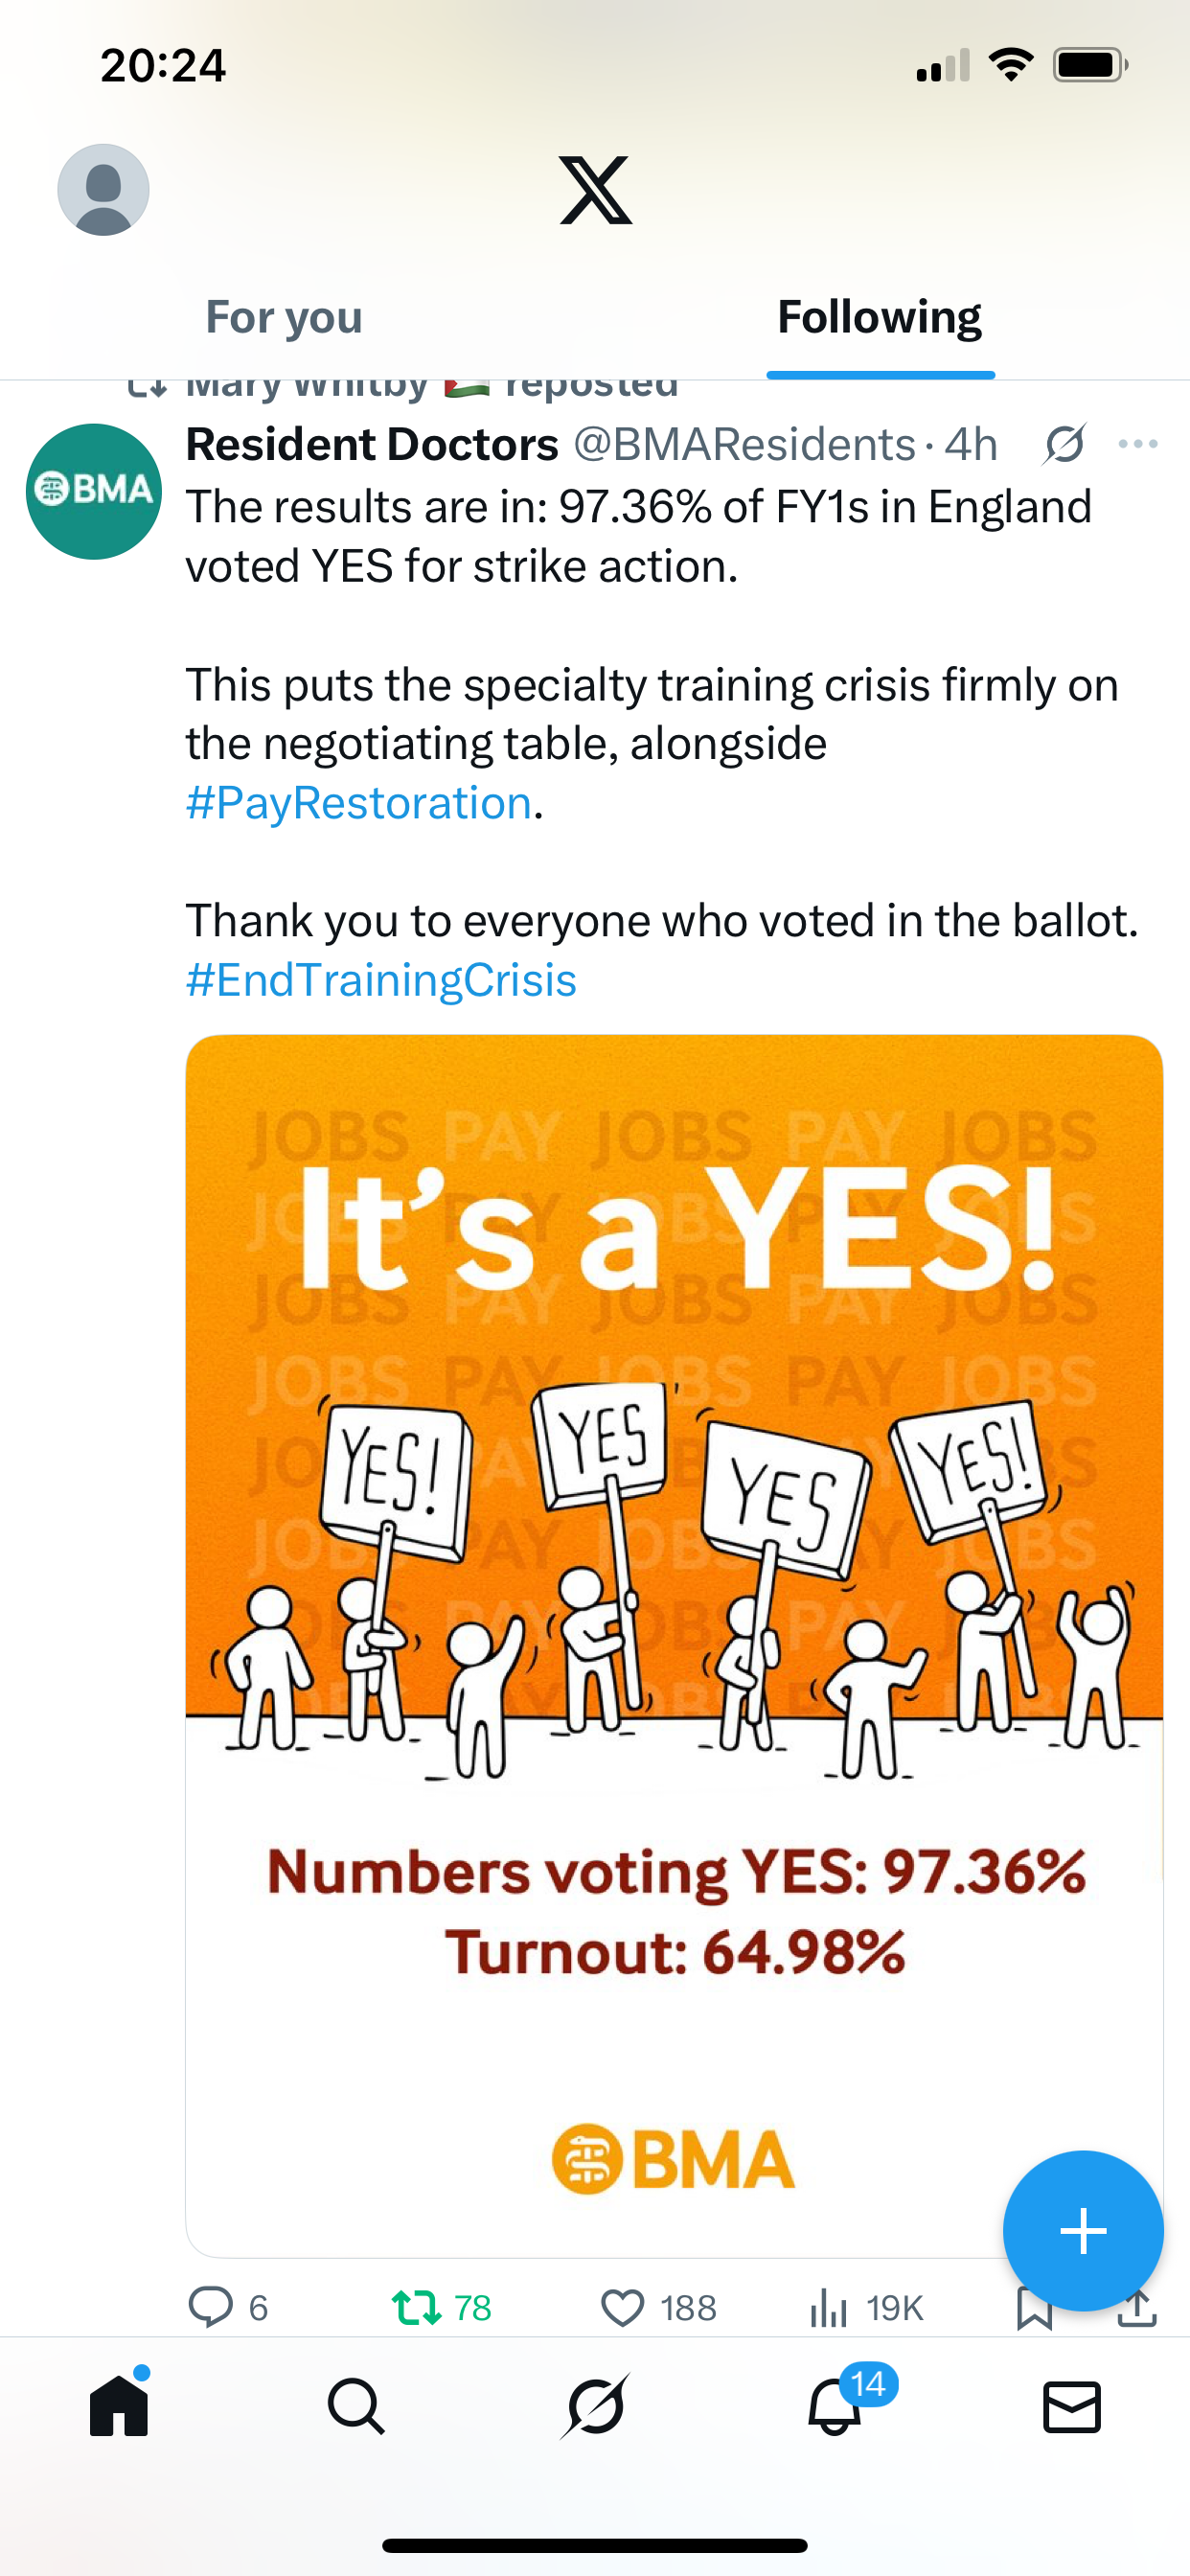Like the Resident Doctors post

click(623, 2307)
